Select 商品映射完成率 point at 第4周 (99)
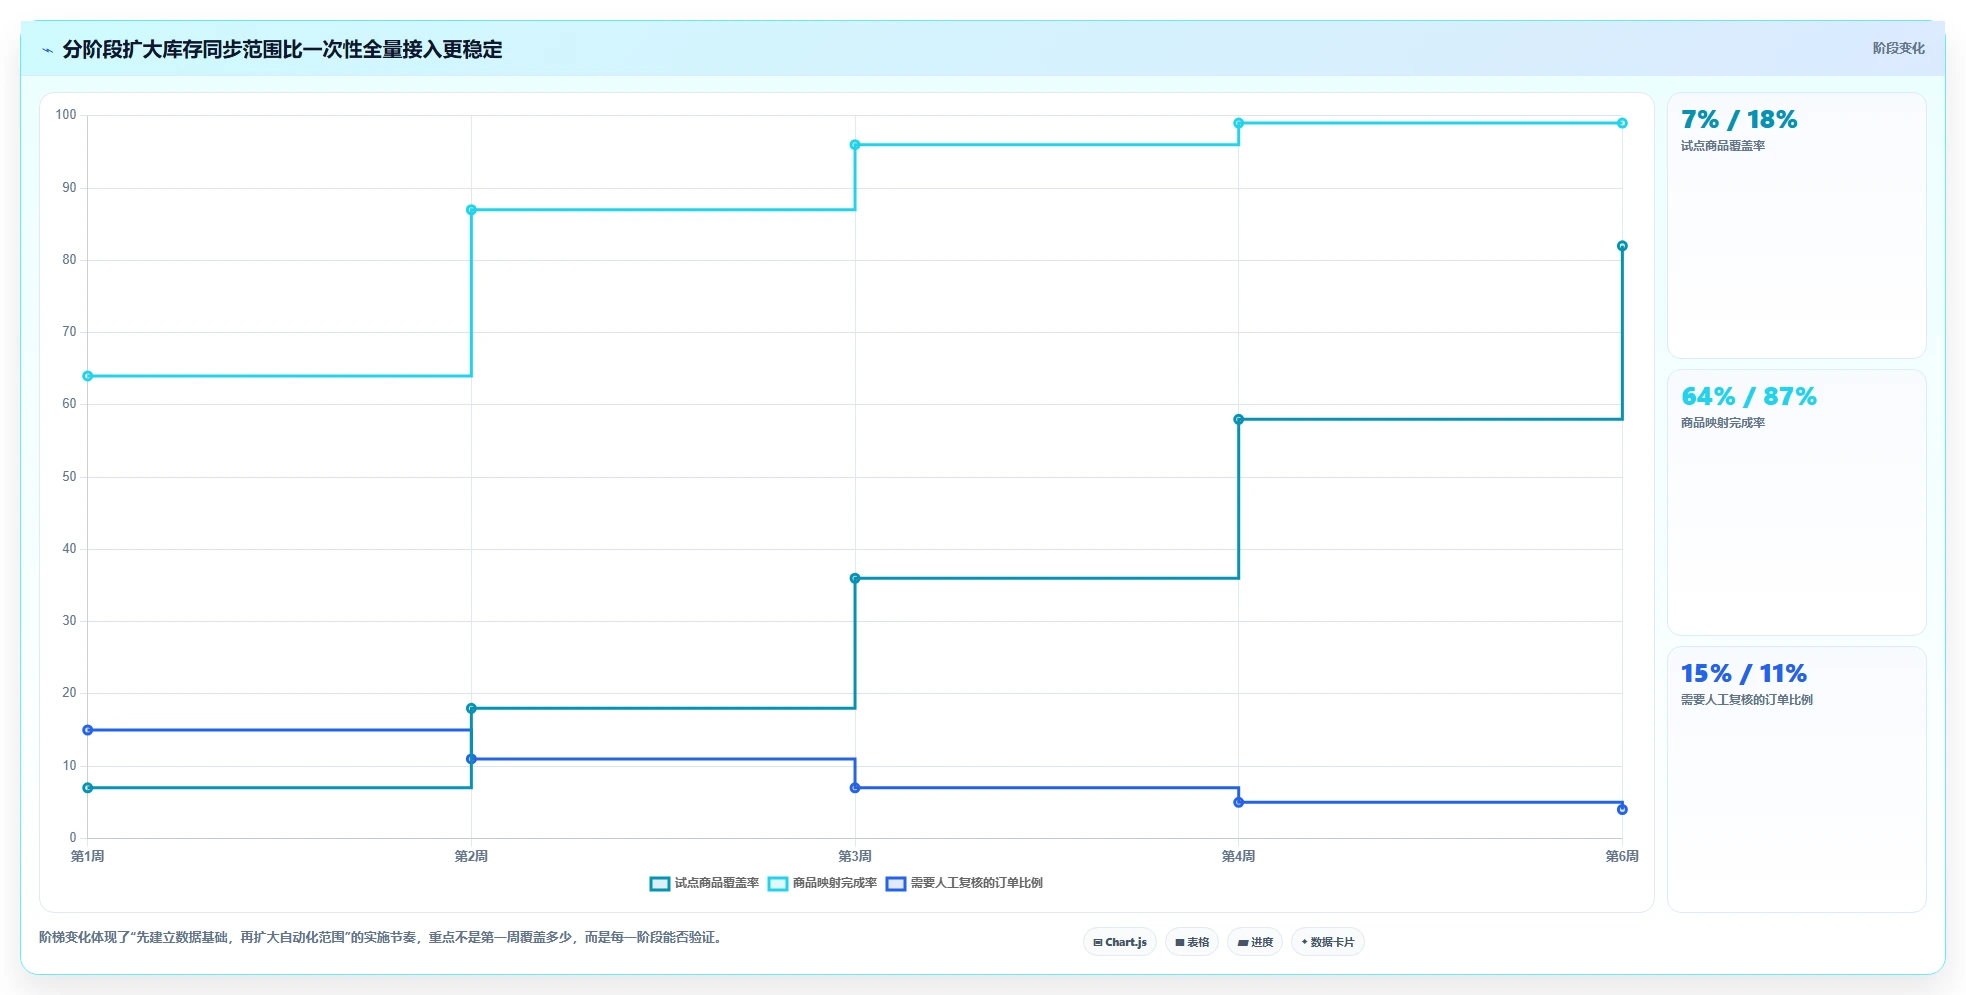This screenshot has width=1966, height=995. click(x=1239, y=123)
